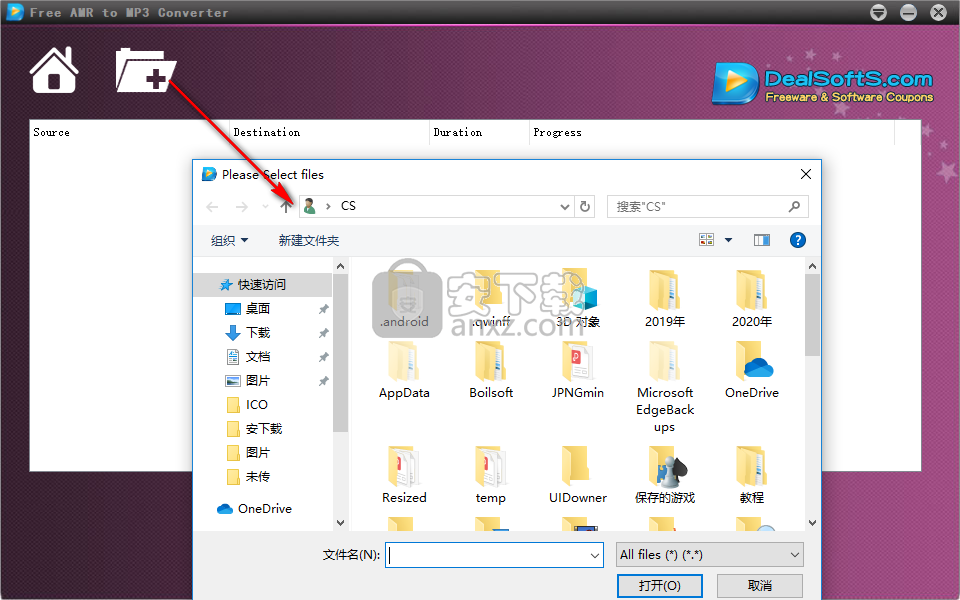This screenshot has width=960, height=600.
Task: Expand the address bar history dropdown
Action: tap(565, 206)
